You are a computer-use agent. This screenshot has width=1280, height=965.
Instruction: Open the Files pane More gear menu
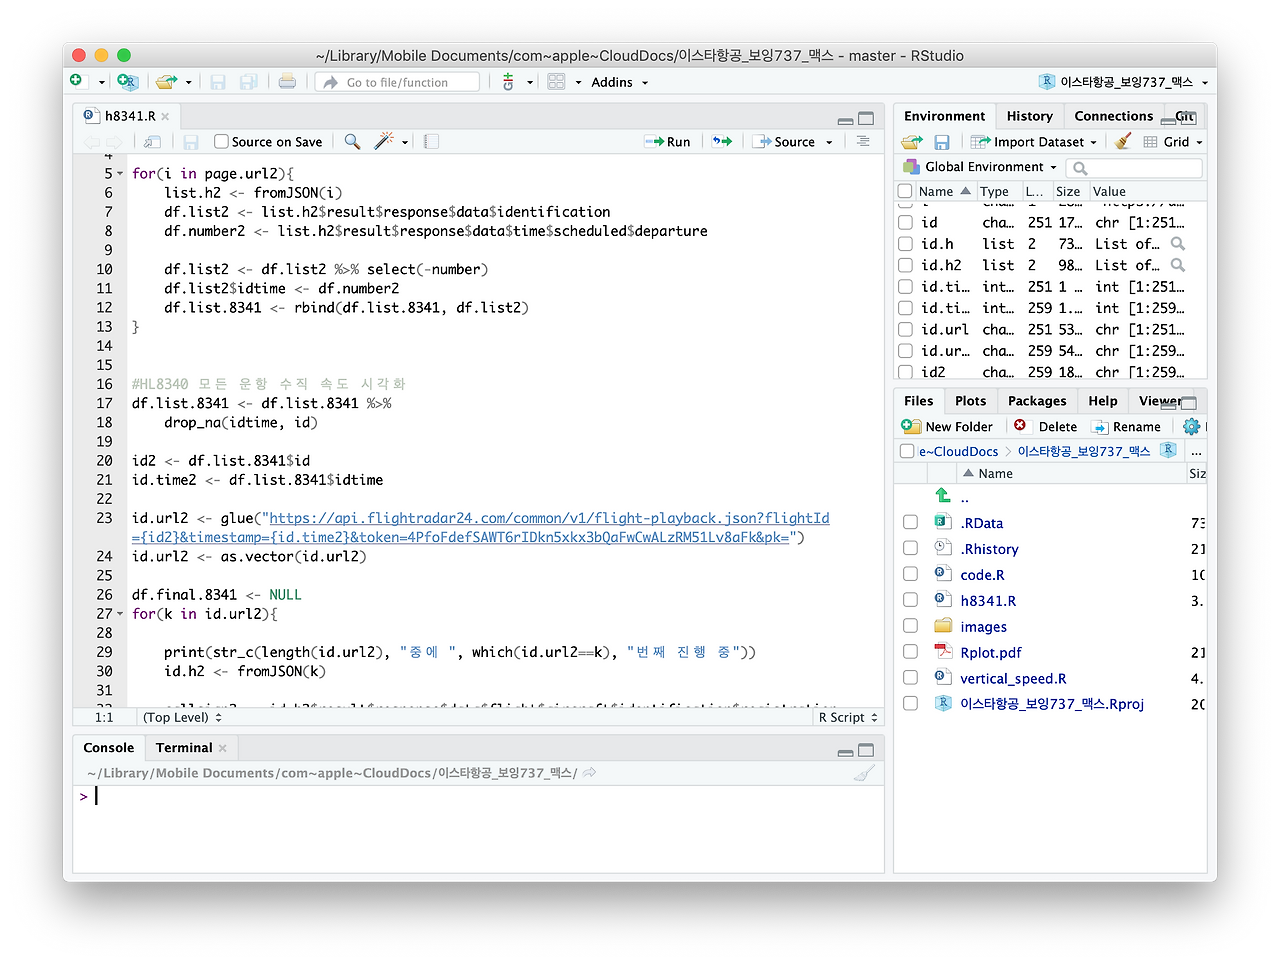click(1191, 426)
